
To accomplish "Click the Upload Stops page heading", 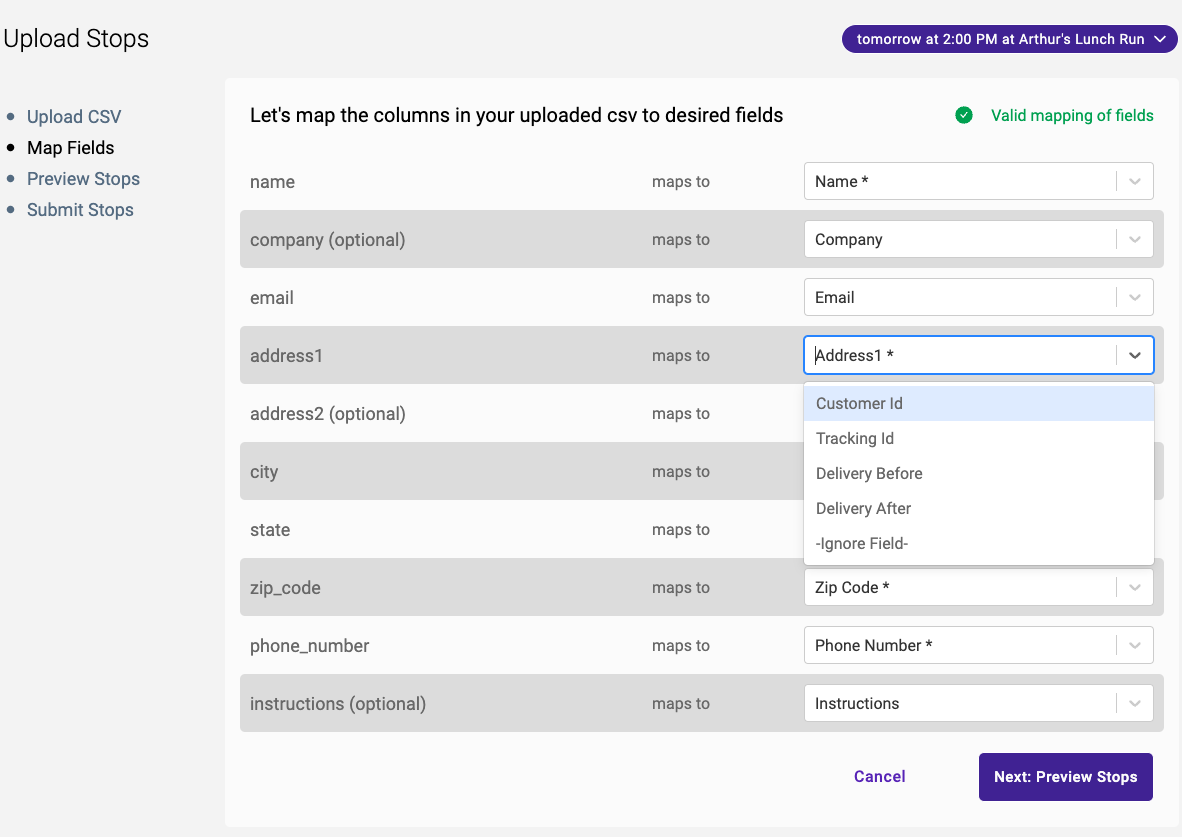I will tap(76, 38).
